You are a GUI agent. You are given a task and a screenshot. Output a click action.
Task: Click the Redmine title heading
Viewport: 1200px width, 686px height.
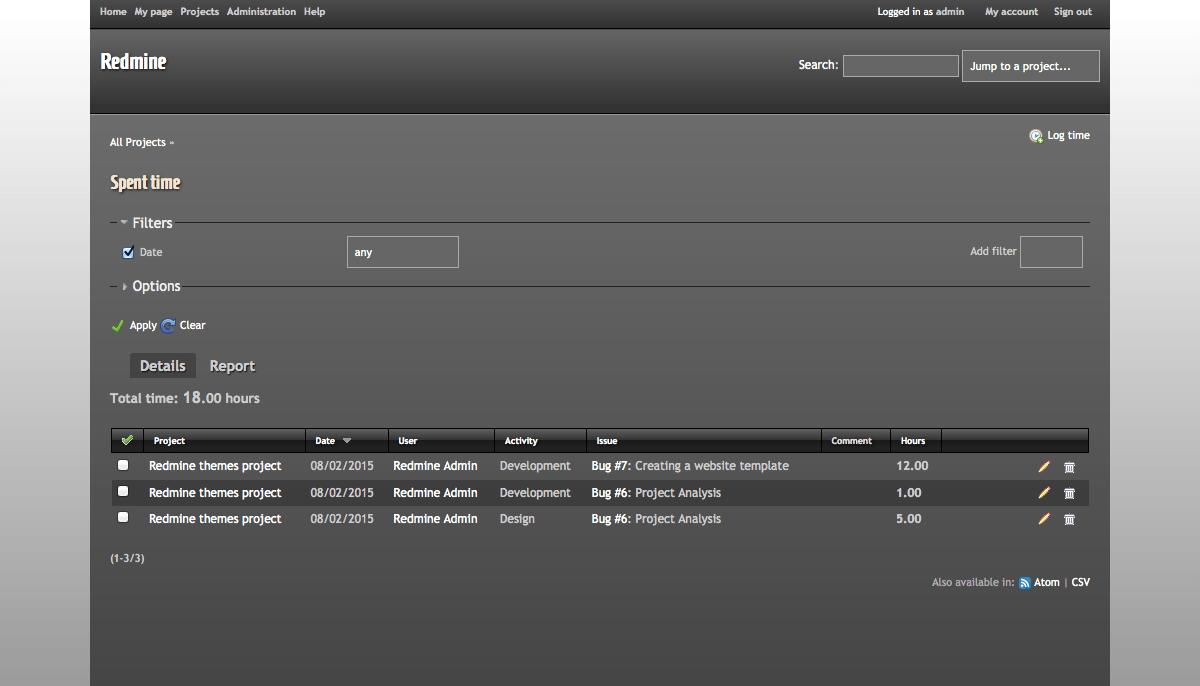[x=133, y=62]
